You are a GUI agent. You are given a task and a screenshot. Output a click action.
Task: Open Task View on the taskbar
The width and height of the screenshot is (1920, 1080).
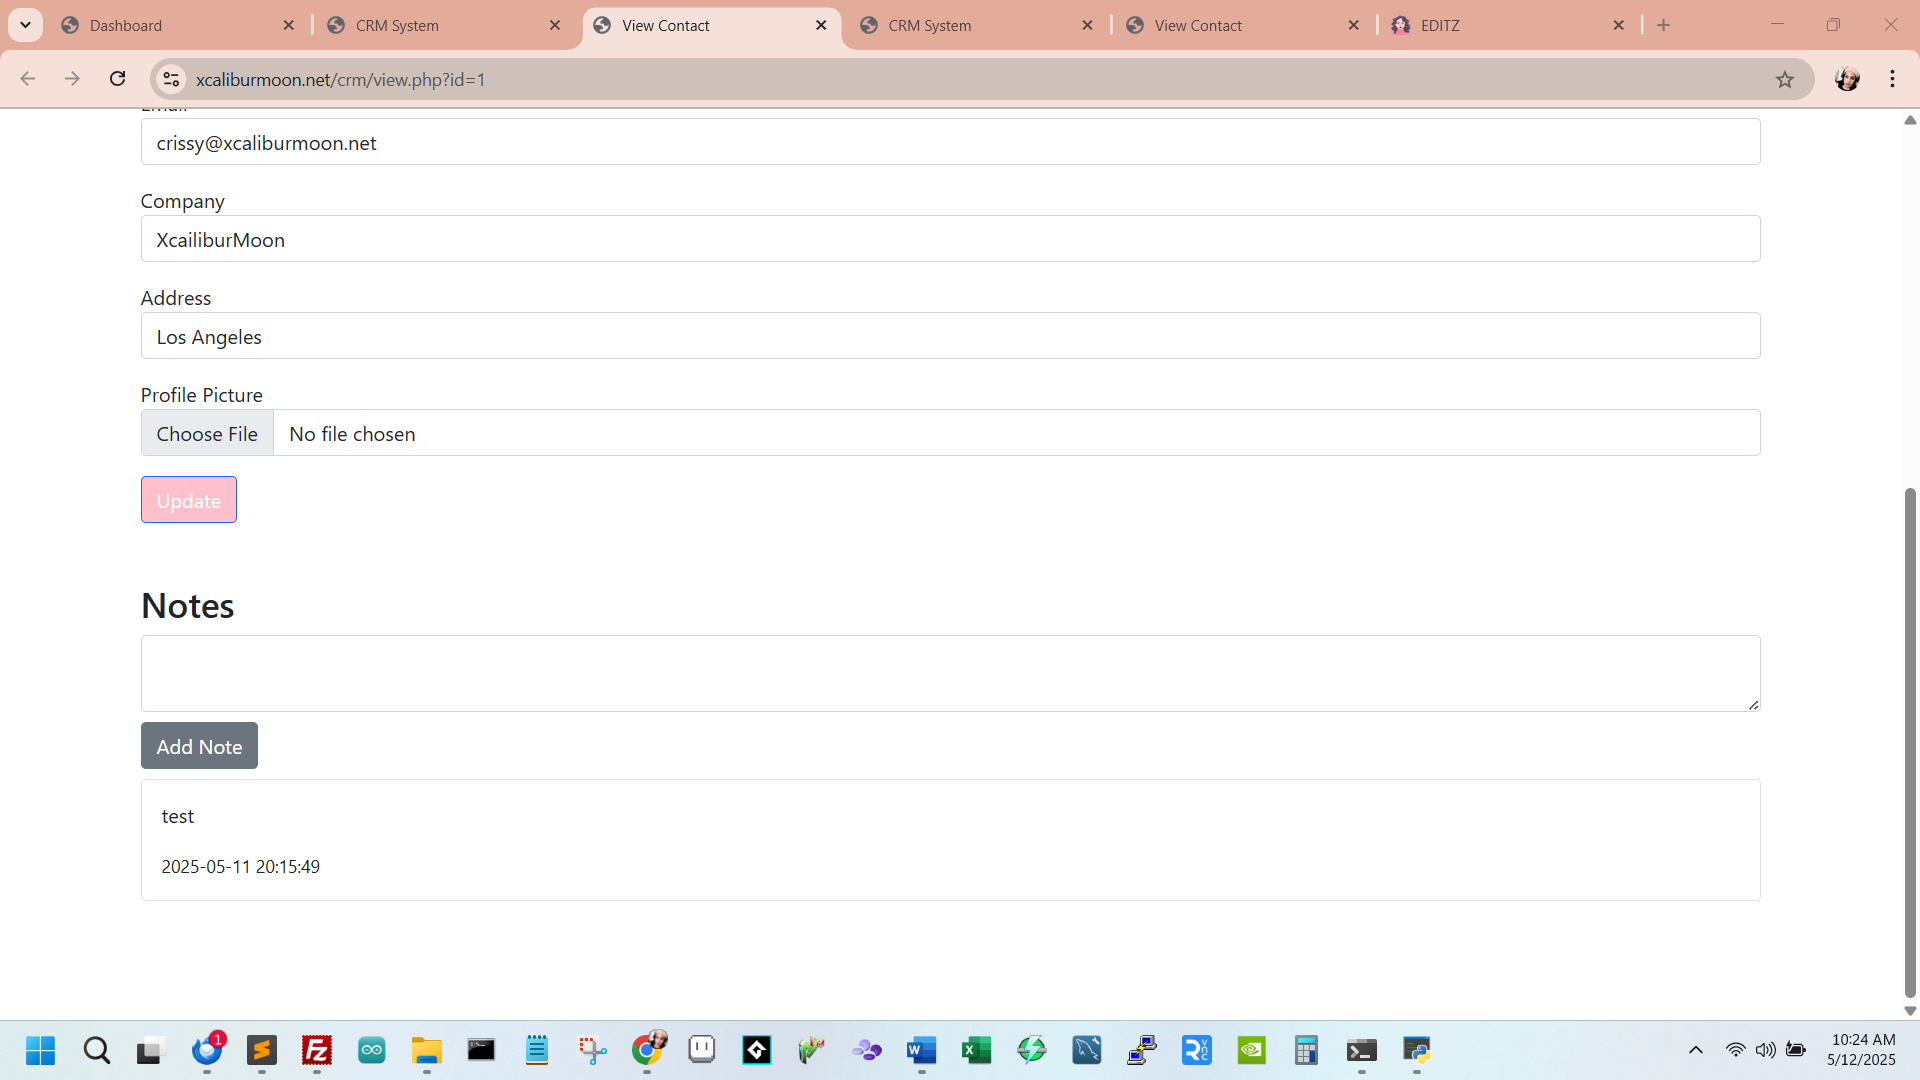(x=149, y=1050)
